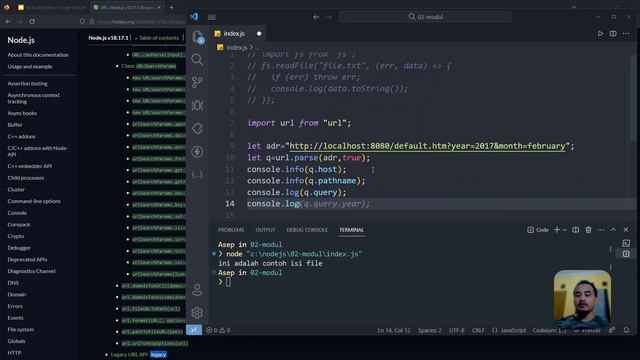Viewport: 640px width, 360px height.
Task: Split the terminal panel
Action: tap(576, 230)
